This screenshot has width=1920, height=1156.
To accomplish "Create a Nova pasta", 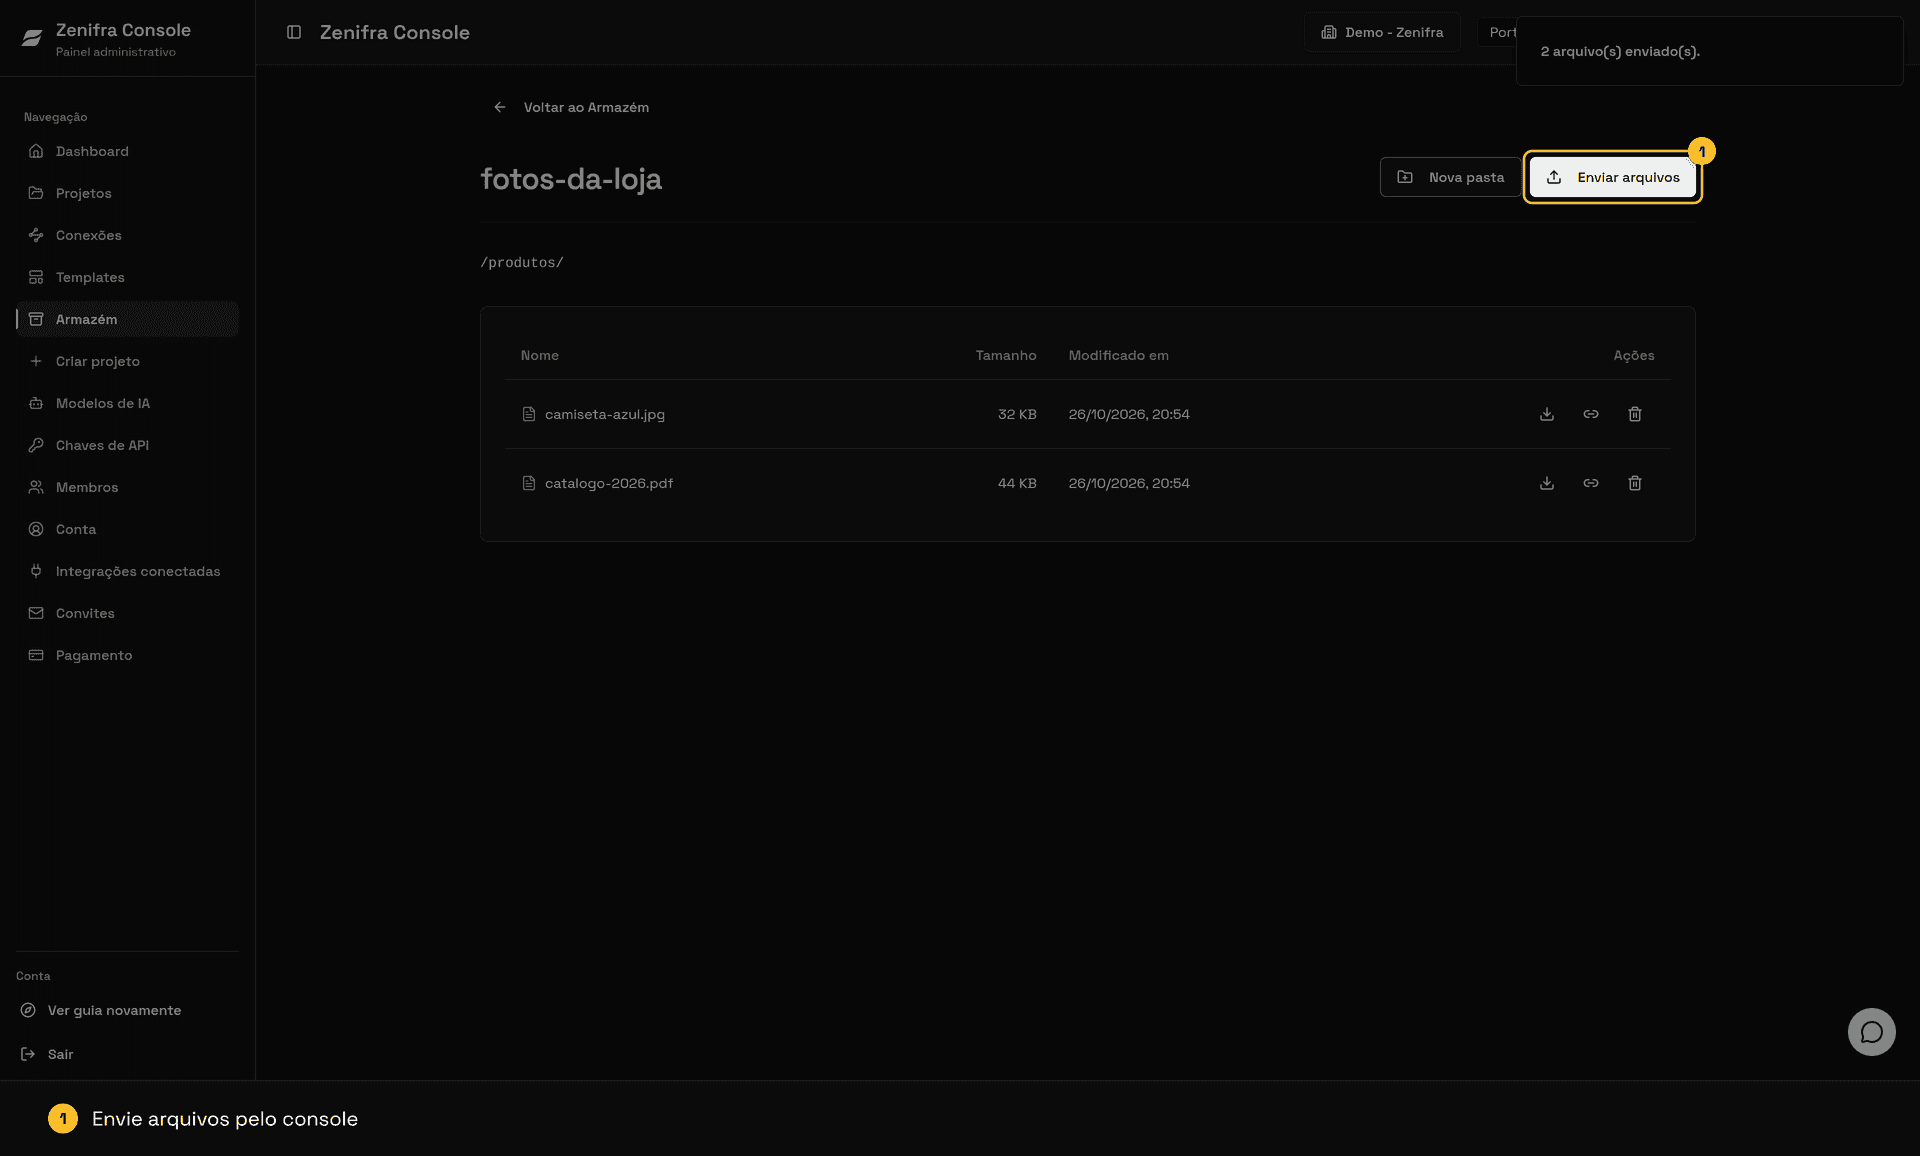I will (1450, 177).
